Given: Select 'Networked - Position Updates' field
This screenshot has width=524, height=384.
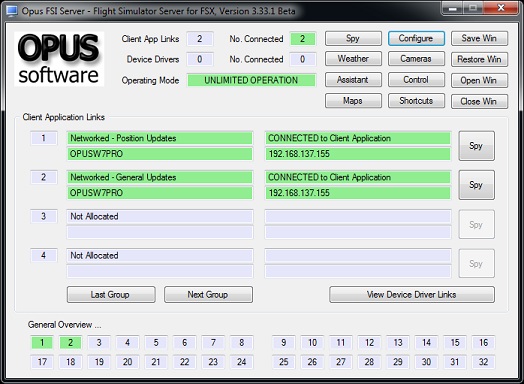Looking at the screenshot, I should [x=160, y=138].
